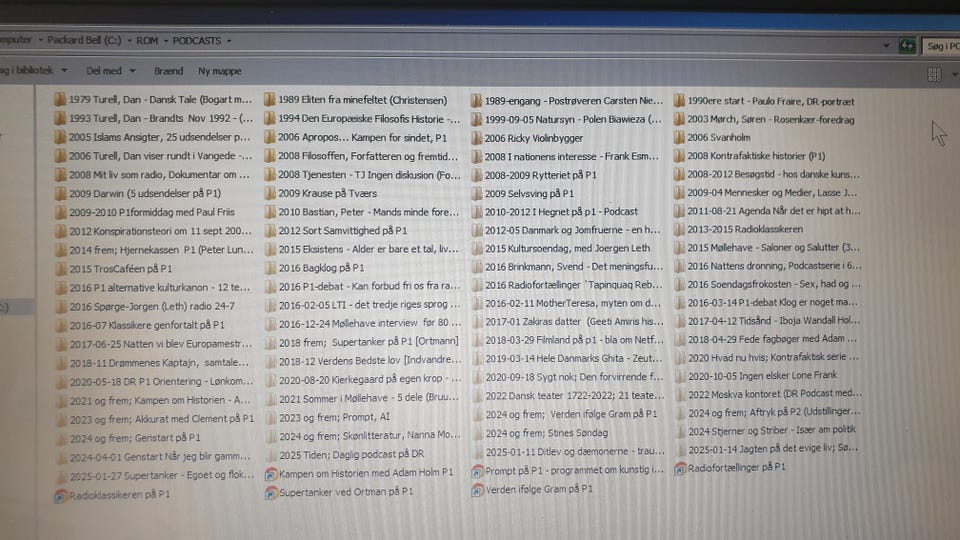Click folder icon of 2005 Islams Ansigter
The width and height of the screenshot is (960, 540).
click(60, 137)
